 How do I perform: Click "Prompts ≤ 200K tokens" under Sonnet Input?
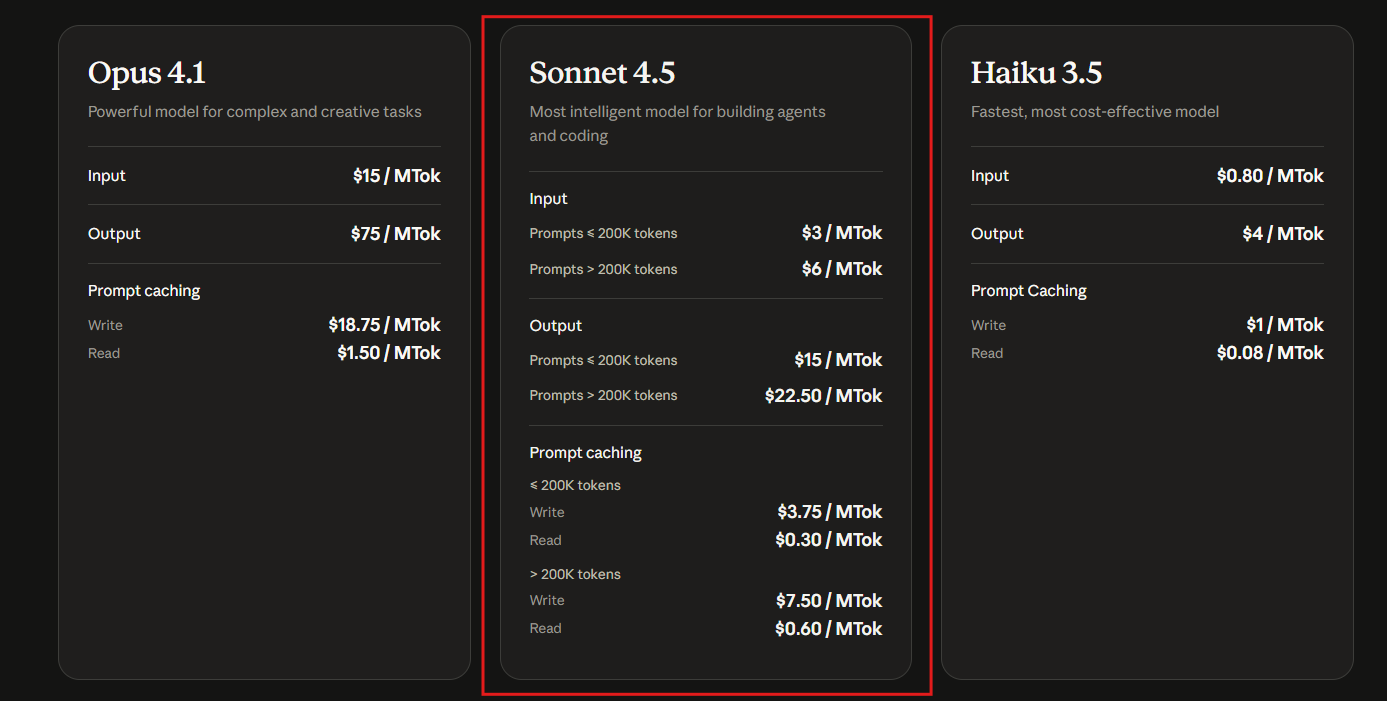pyautogui.click(x=603, y=233)
